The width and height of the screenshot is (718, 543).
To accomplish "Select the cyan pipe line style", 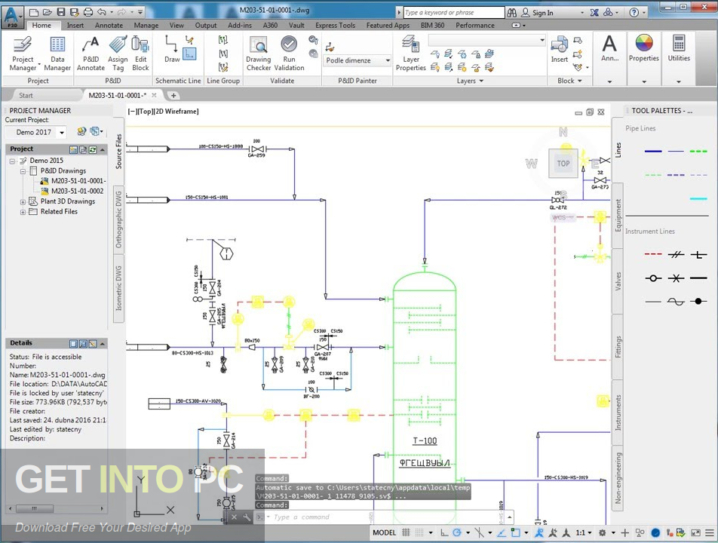I will tap(698, 199).
